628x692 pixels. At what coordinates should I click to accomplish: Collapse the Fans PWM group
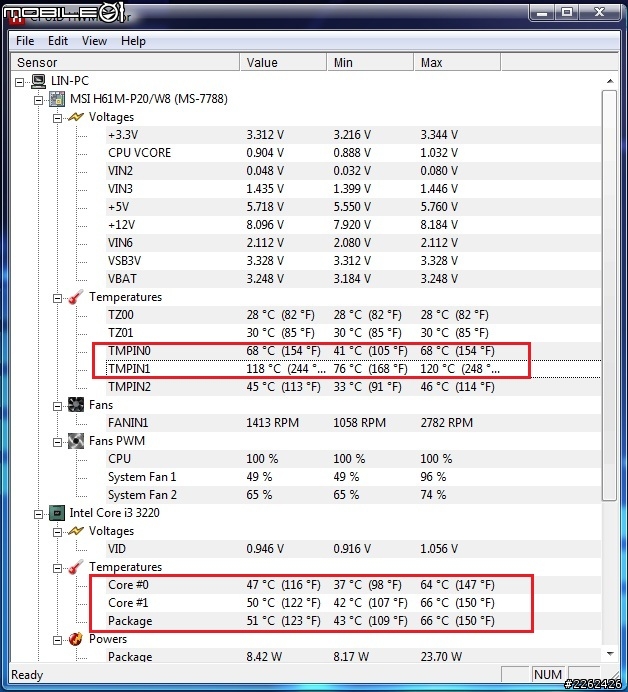pos(57,442)
